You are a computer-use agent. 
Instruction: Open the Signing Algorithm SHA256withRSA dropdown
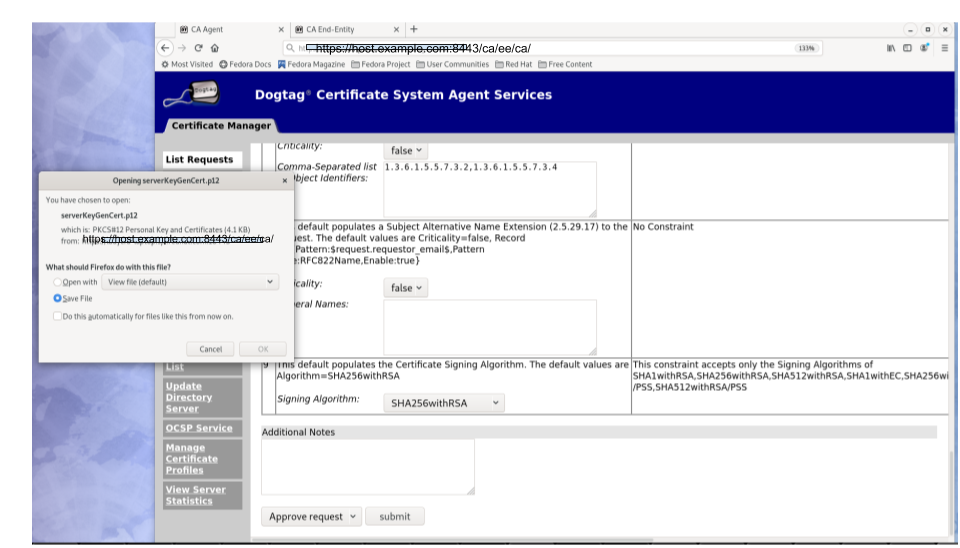[x=443, y=403]
